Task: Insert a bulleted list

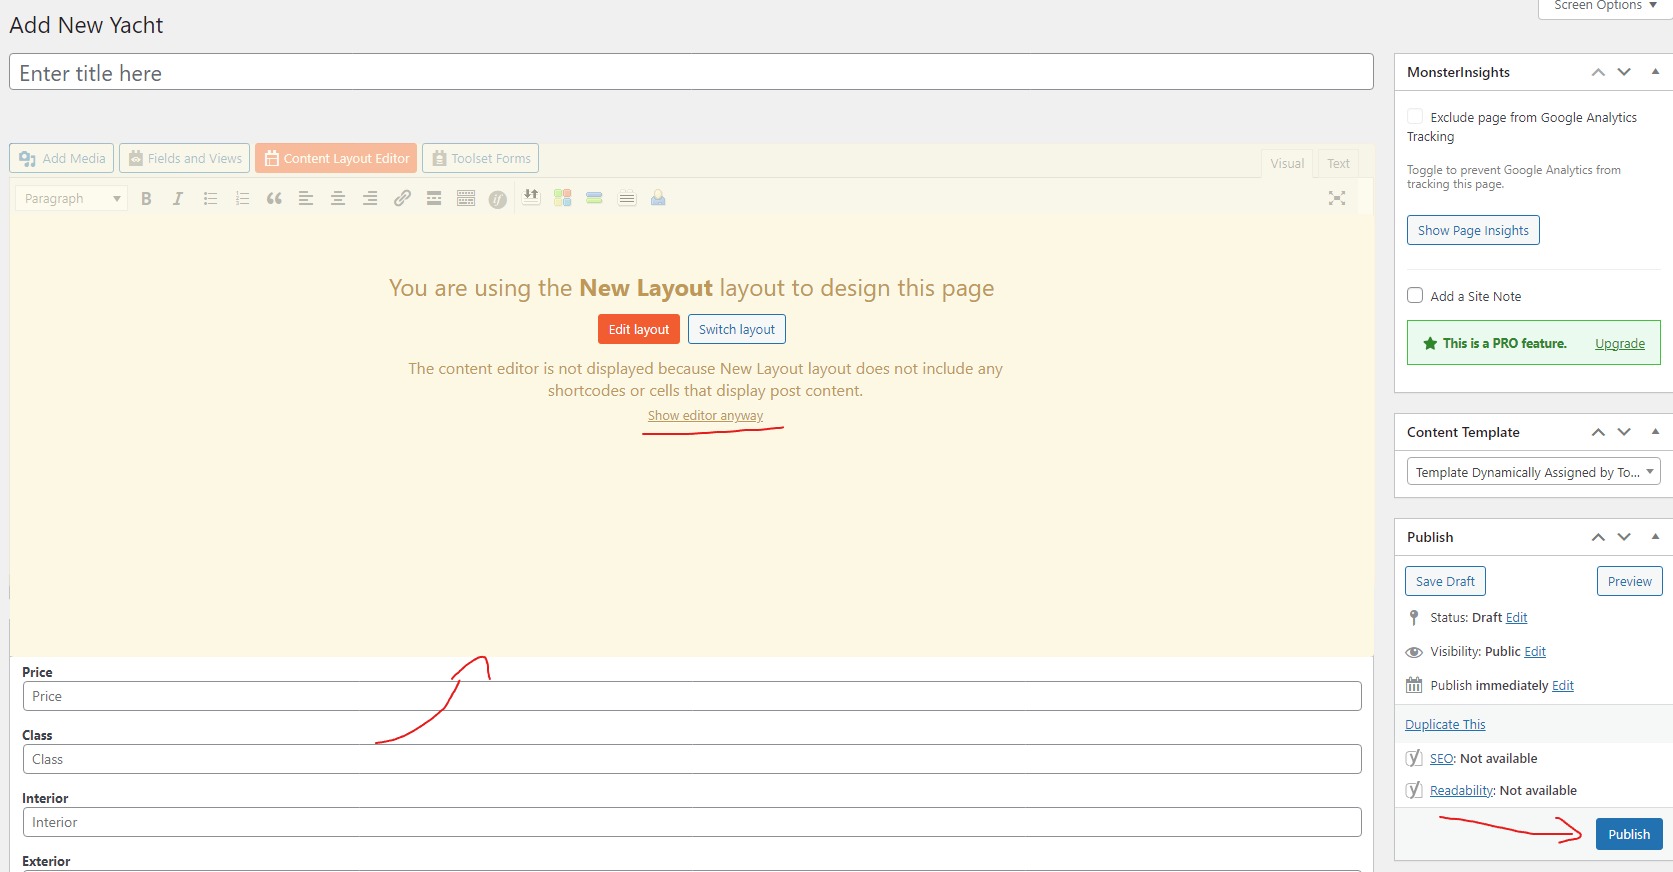Action: point(210,198)
